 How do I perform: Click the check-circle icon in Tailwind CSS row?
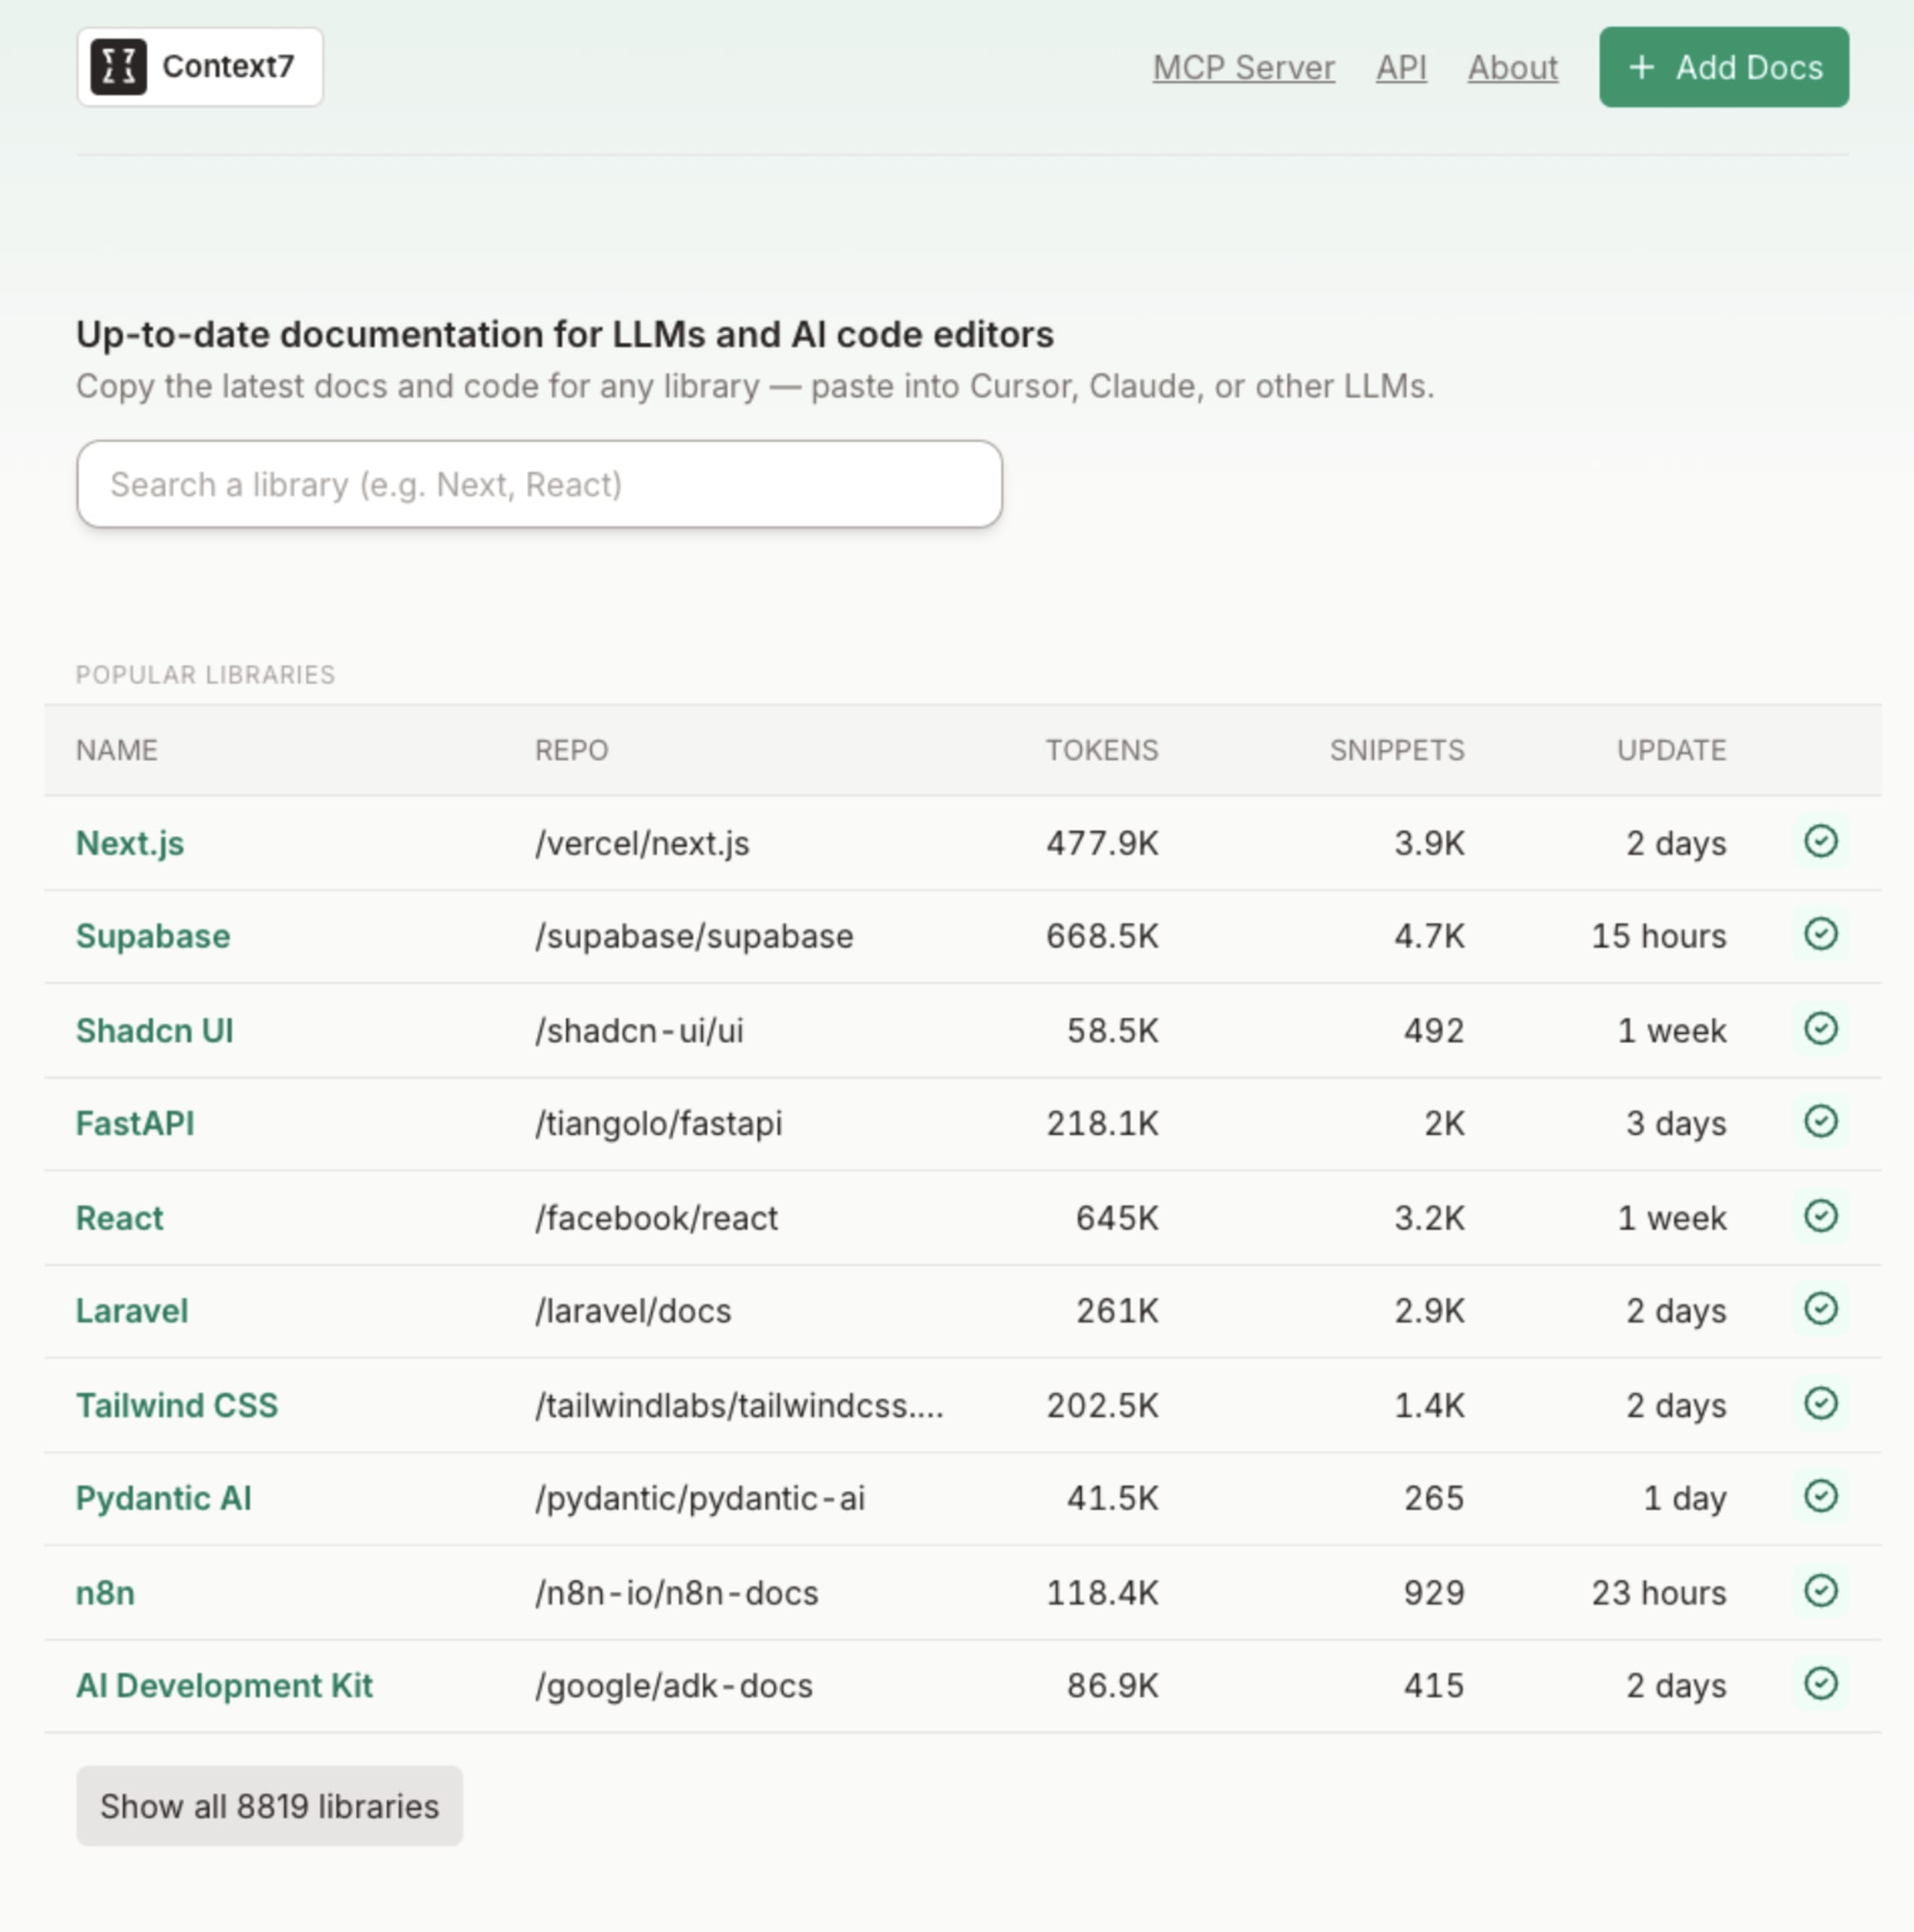click(1820, 1403)
